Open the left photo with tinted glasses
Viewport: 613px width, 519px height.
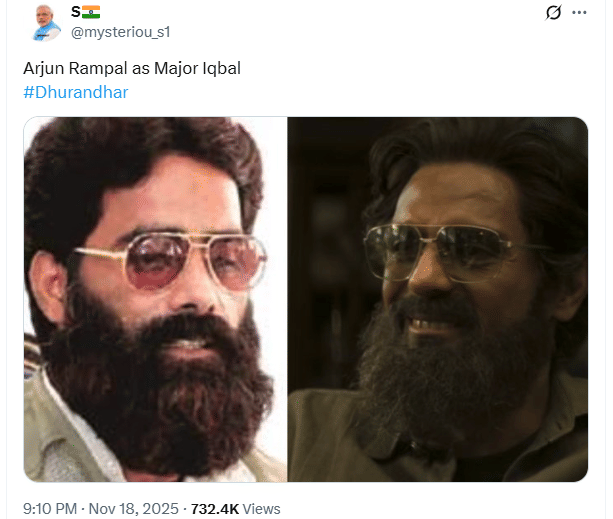point(156,299)
